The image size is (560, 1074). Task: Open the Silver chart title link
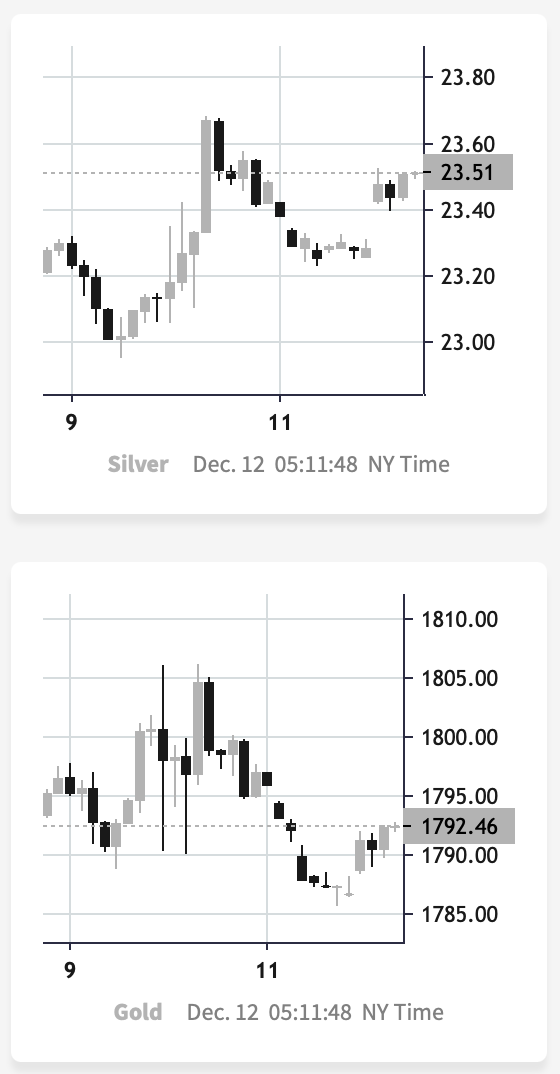138,464
